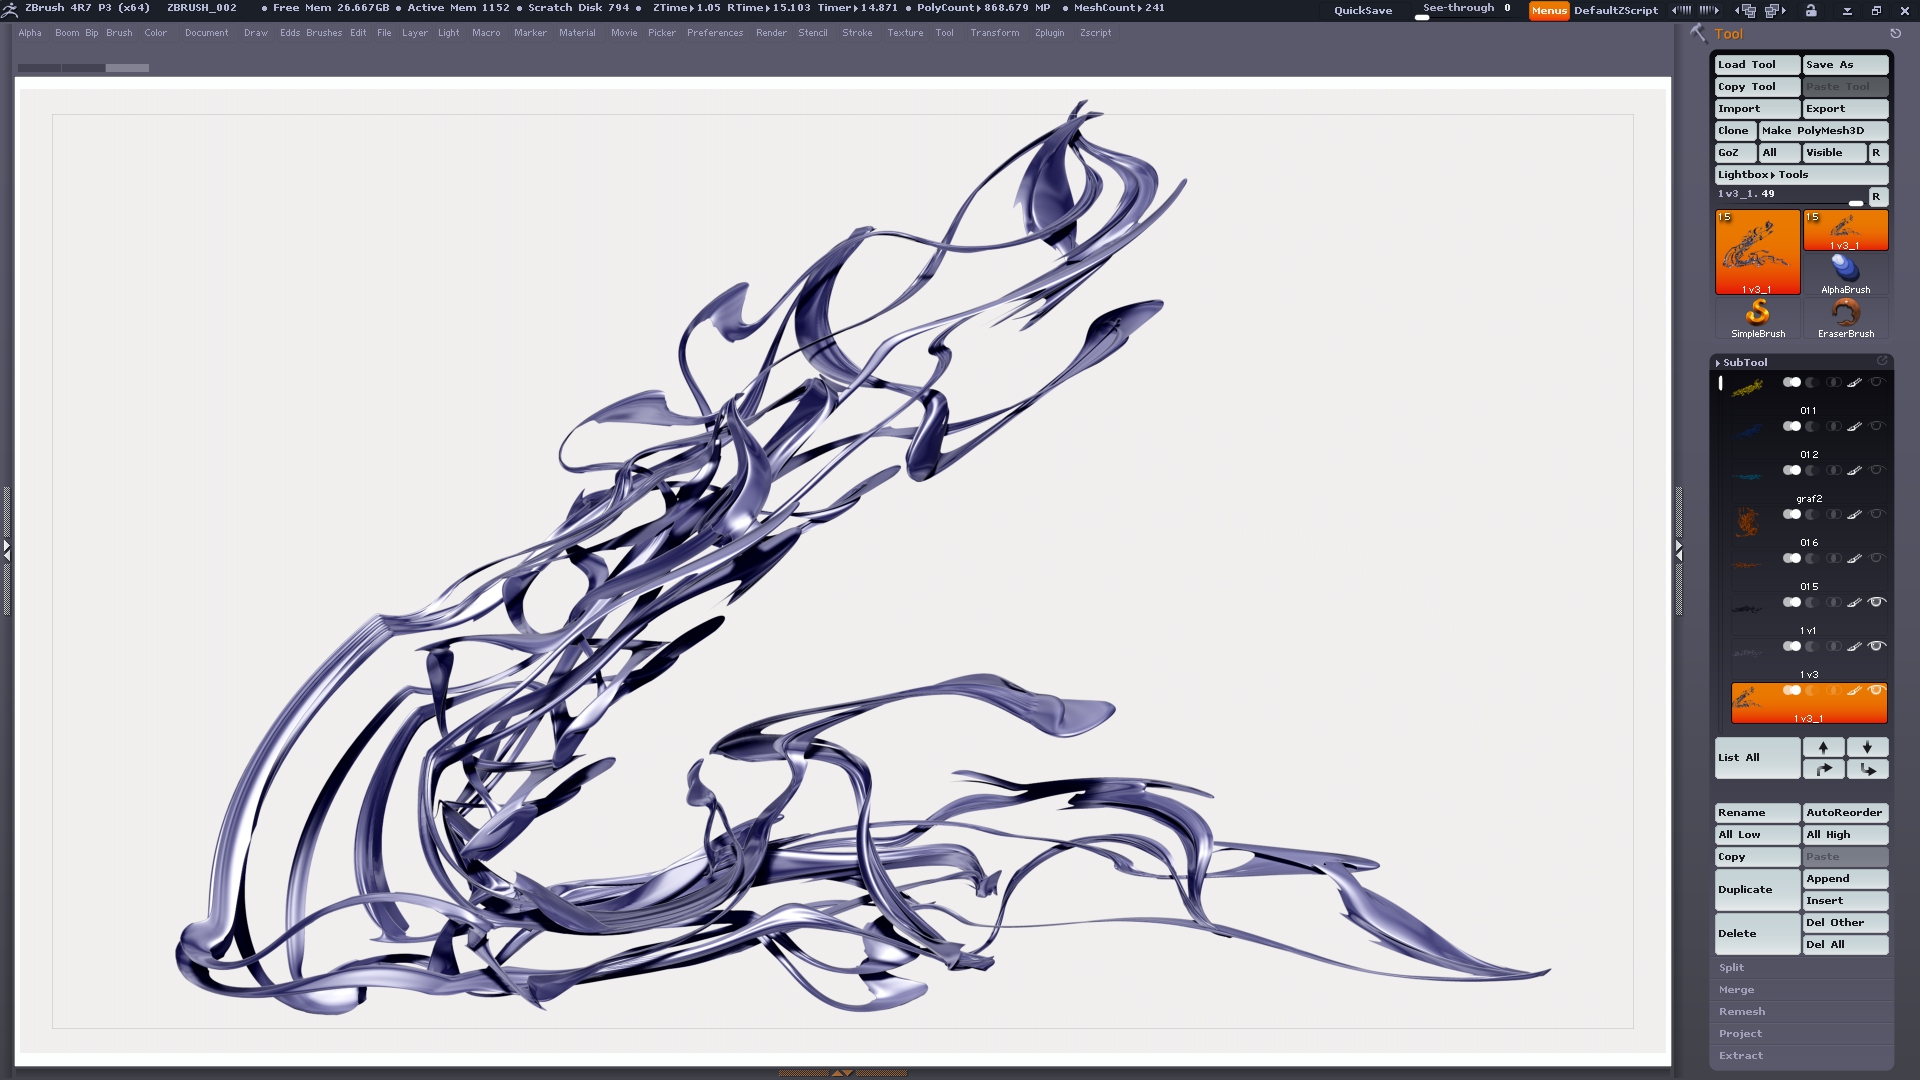The image size is (1920, 1080).
Task: Toggle visibility eye of 1v1 subtool
Action: [x=1876, y=602]
